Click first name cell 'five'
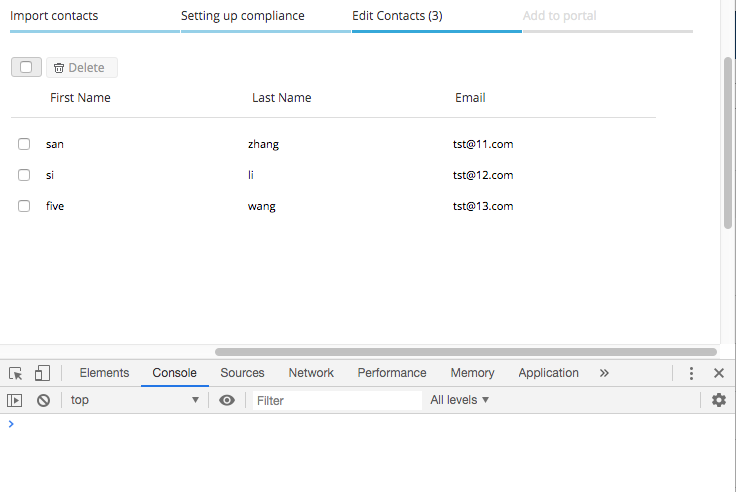 [55, 206]
